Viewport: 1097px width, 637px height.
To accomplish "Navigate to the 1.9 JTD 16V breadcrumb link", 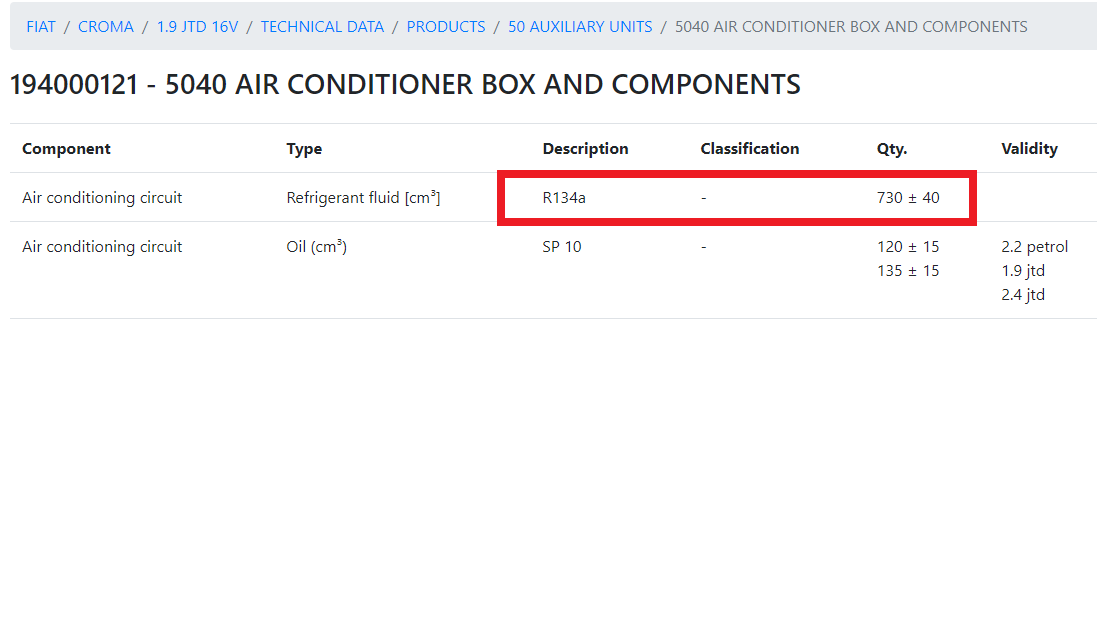I will pos(197,27).
